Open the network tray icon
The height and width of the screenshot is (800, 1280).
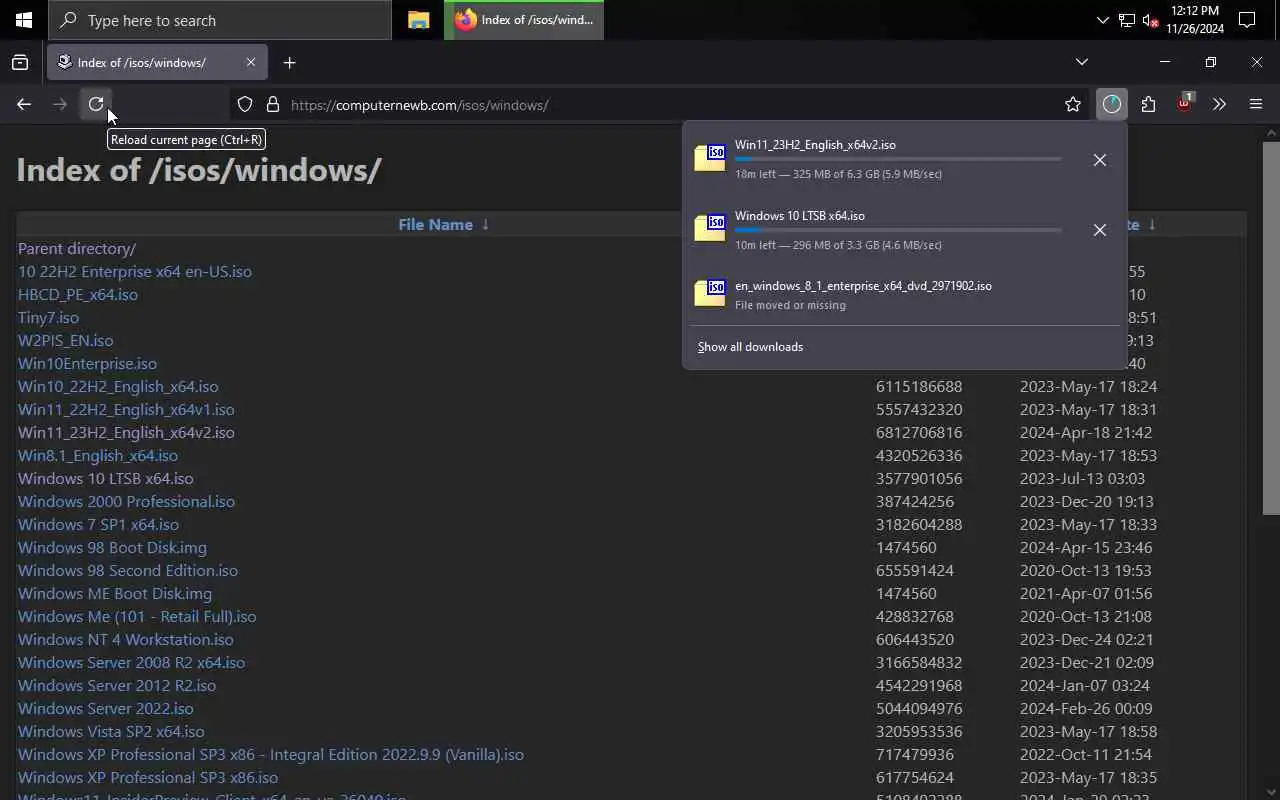(x=1126, y=20)
